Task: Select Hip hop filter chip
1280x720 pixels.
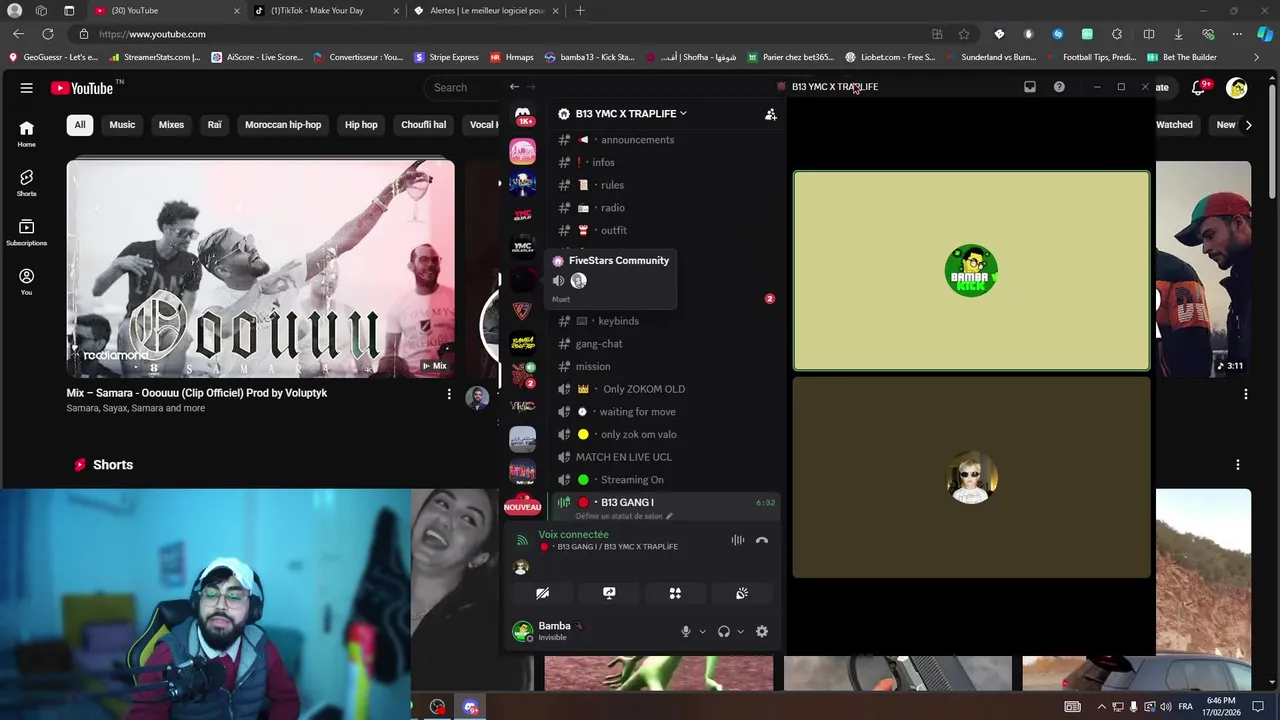Action: [x=361, y=125]
